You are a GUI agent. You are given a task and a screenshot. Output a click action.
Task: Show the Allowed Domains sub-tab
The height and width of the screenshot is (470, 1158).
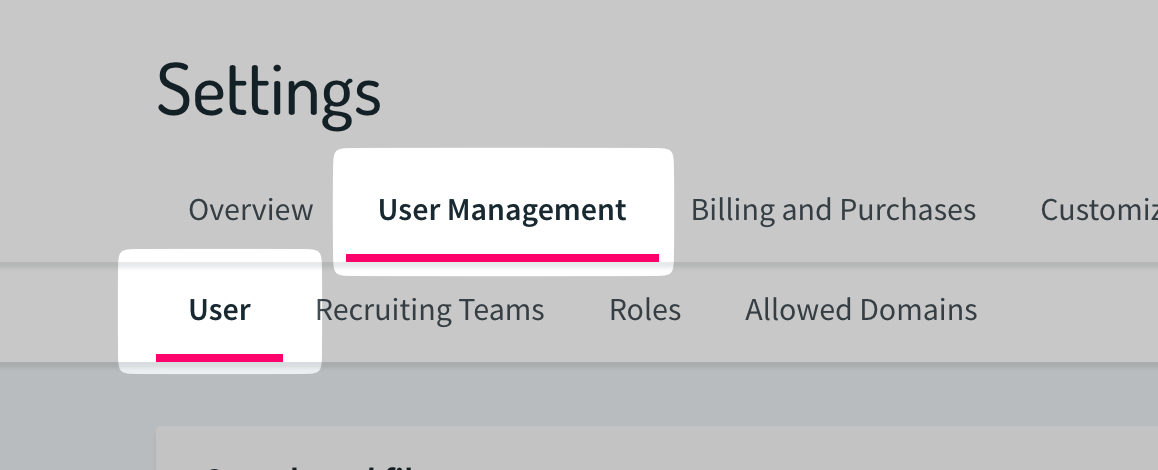[861, 310]
